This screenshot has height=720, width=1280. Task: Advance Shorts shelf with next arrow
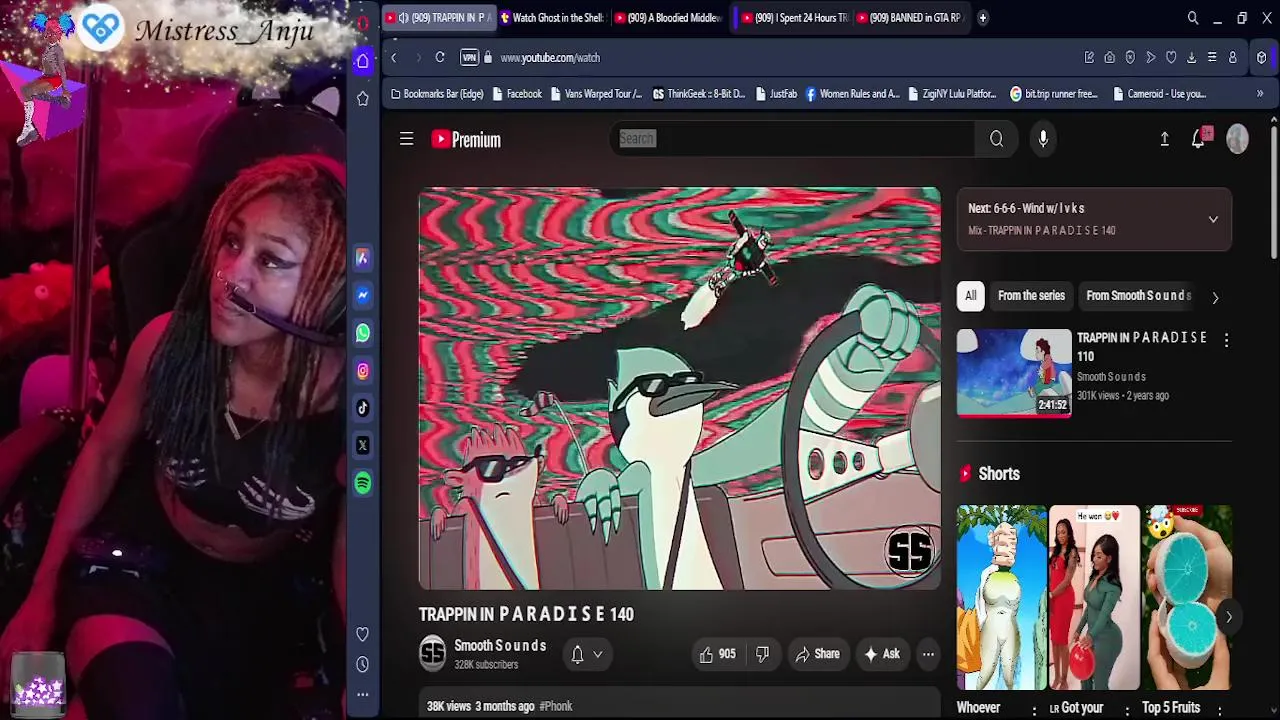pos(1229,617)
